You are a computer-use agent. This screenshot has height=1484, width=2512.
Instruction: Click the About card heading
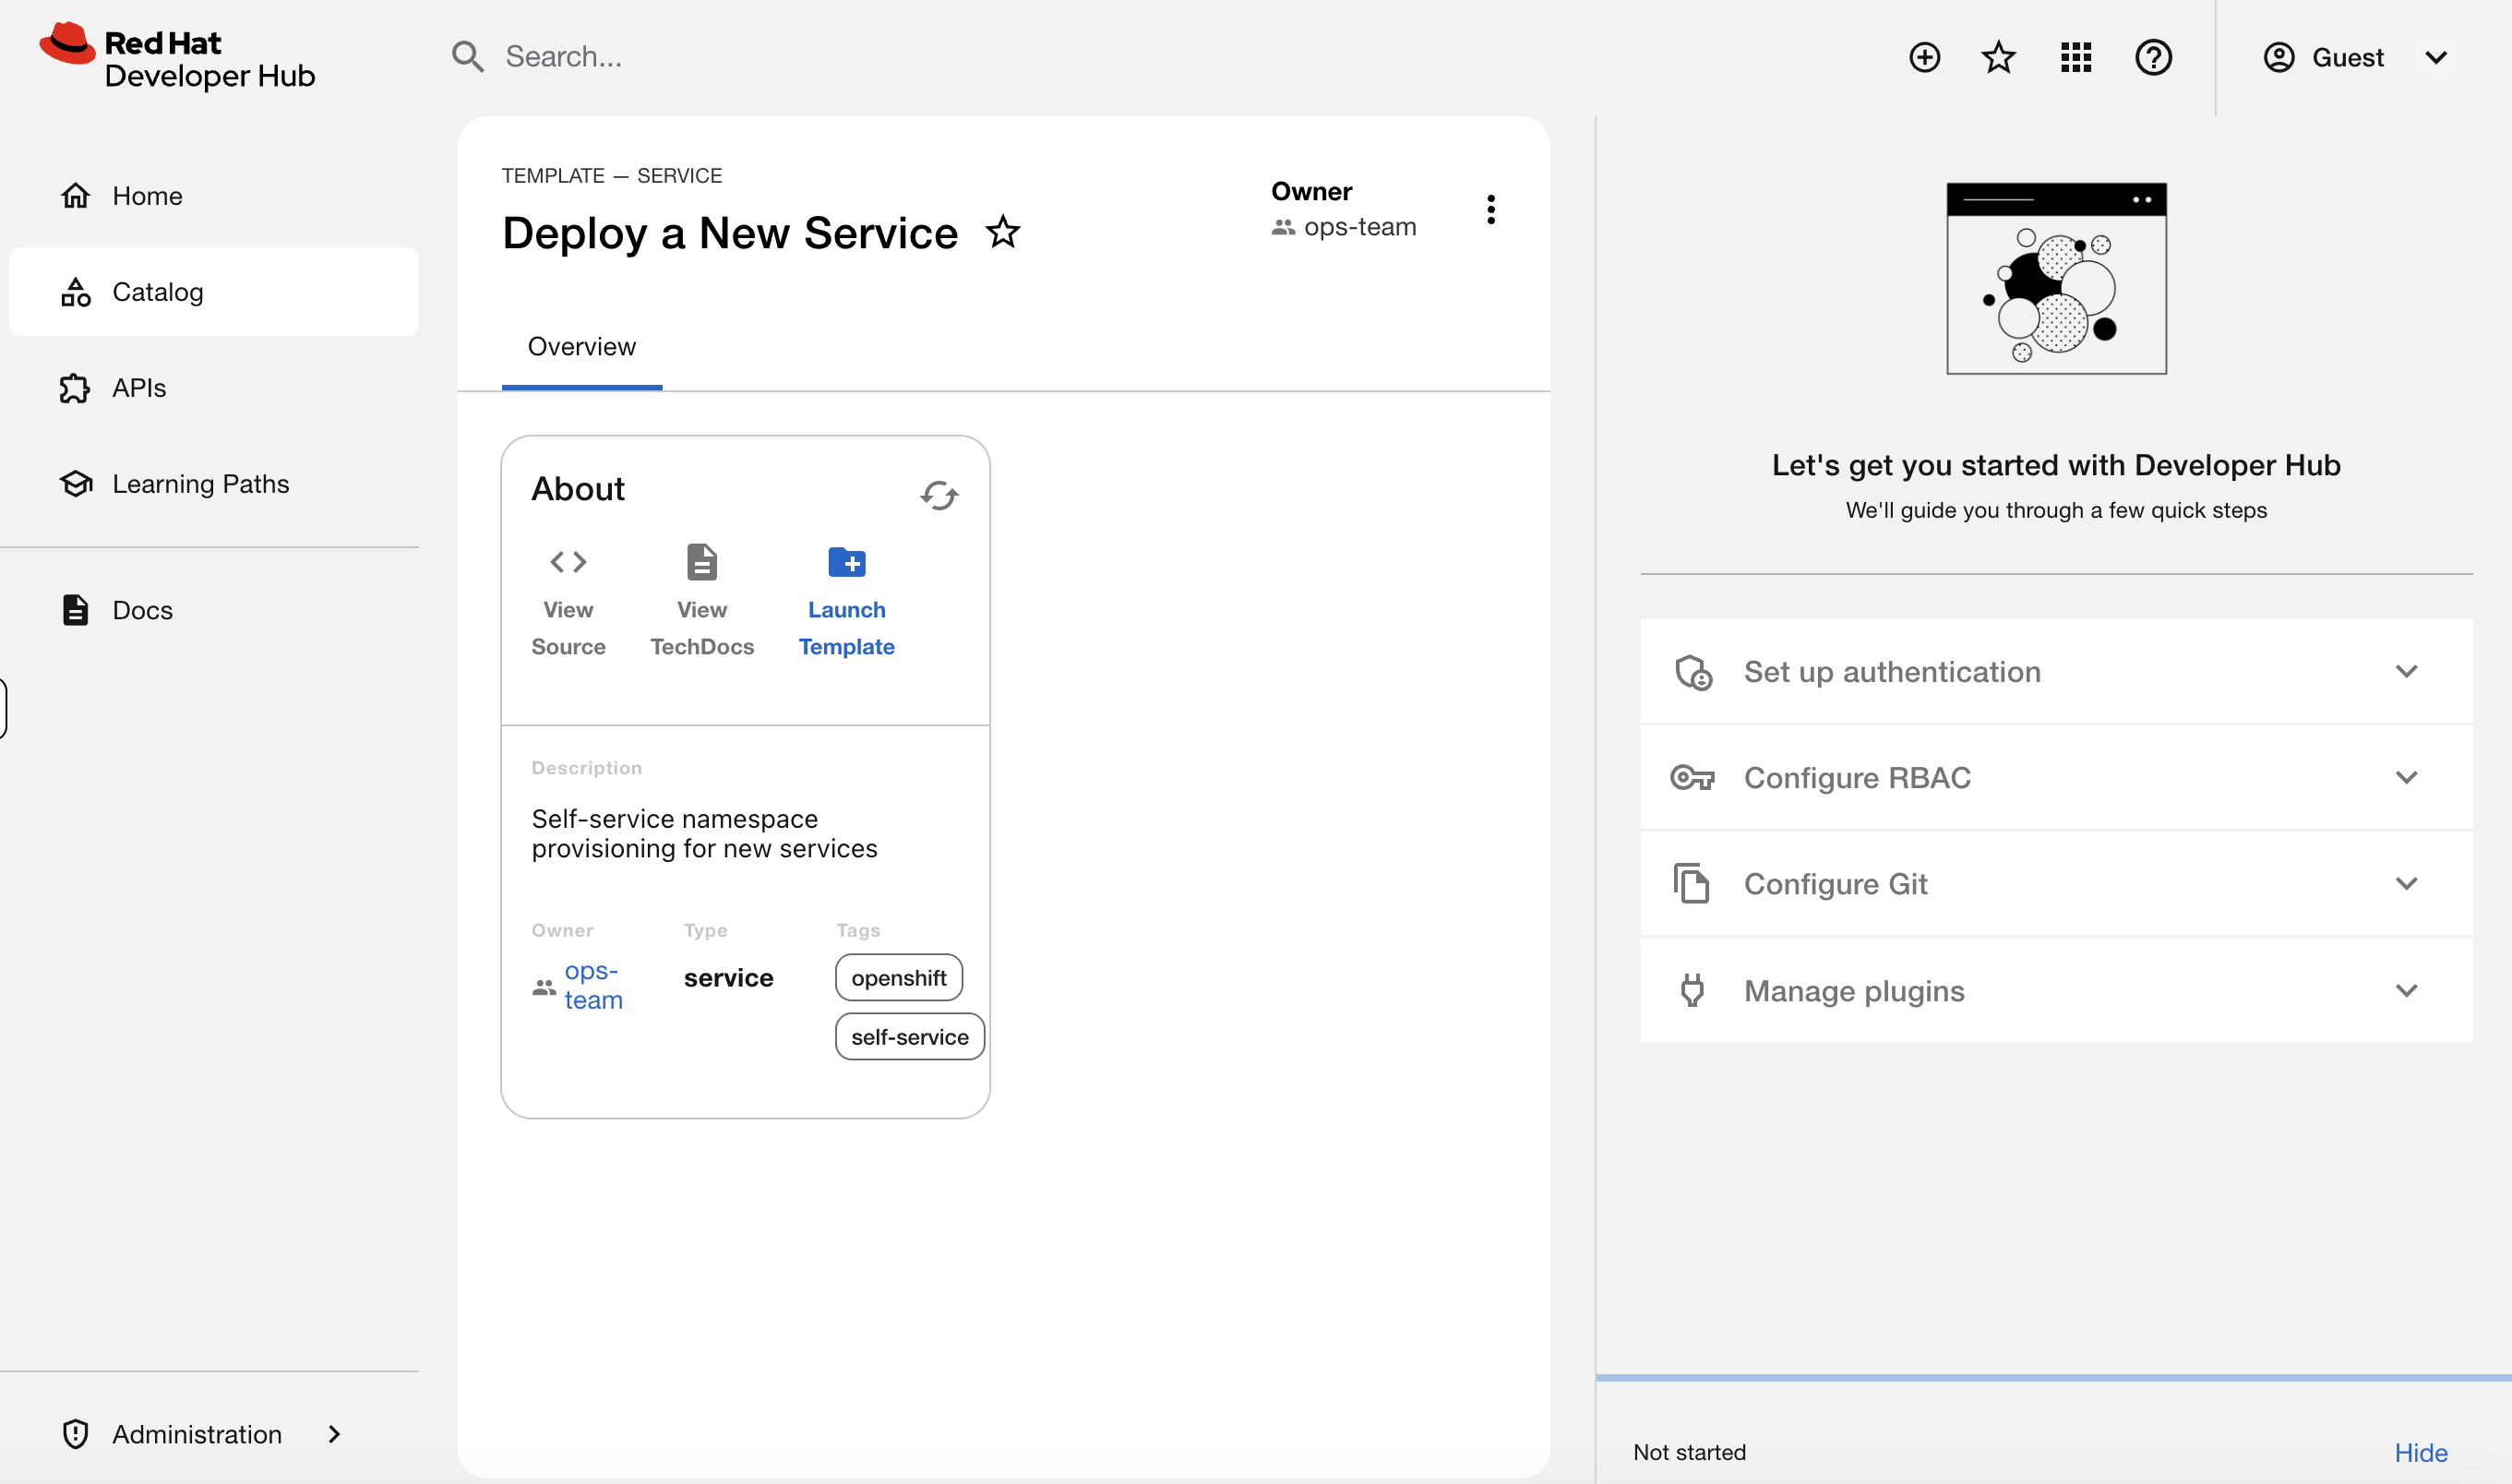(578, 489)
